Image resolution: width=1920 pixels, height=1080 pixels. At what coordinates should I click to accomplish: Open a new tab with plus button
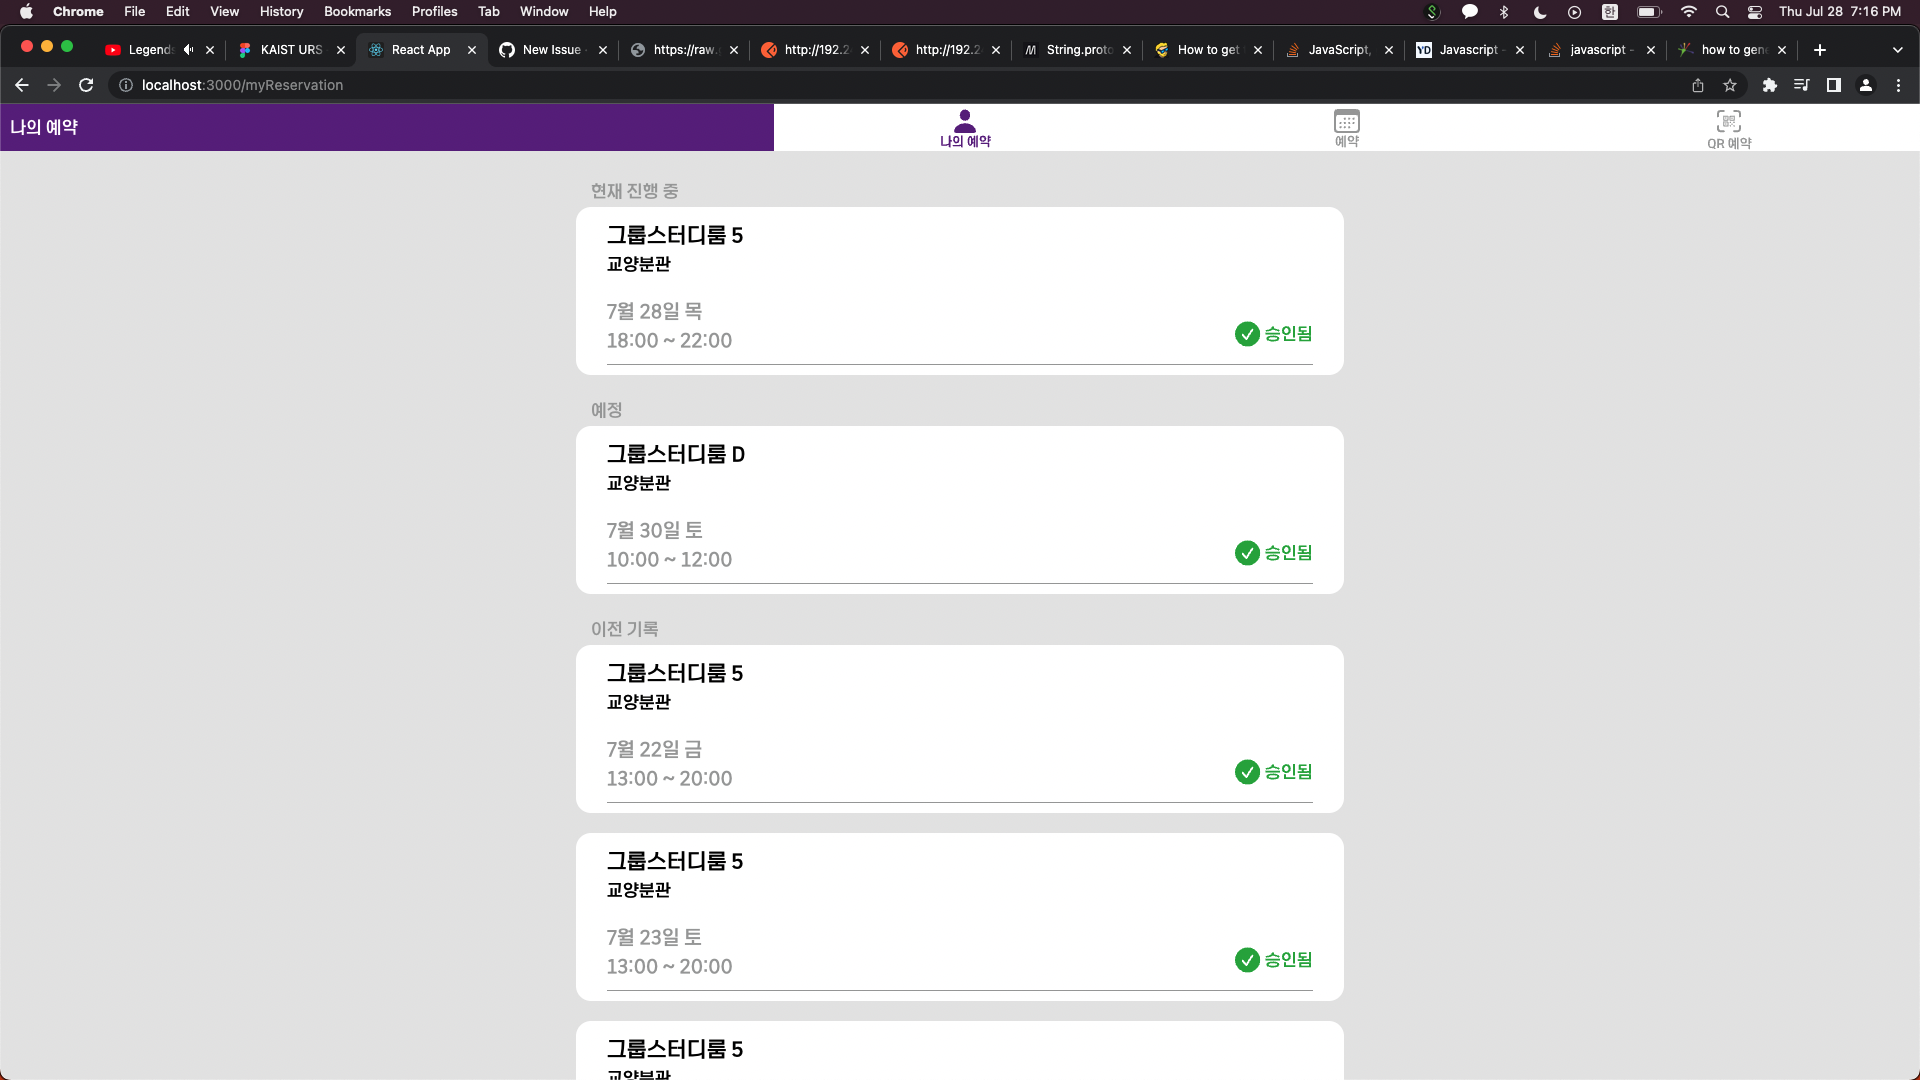tap(1819, 49)
